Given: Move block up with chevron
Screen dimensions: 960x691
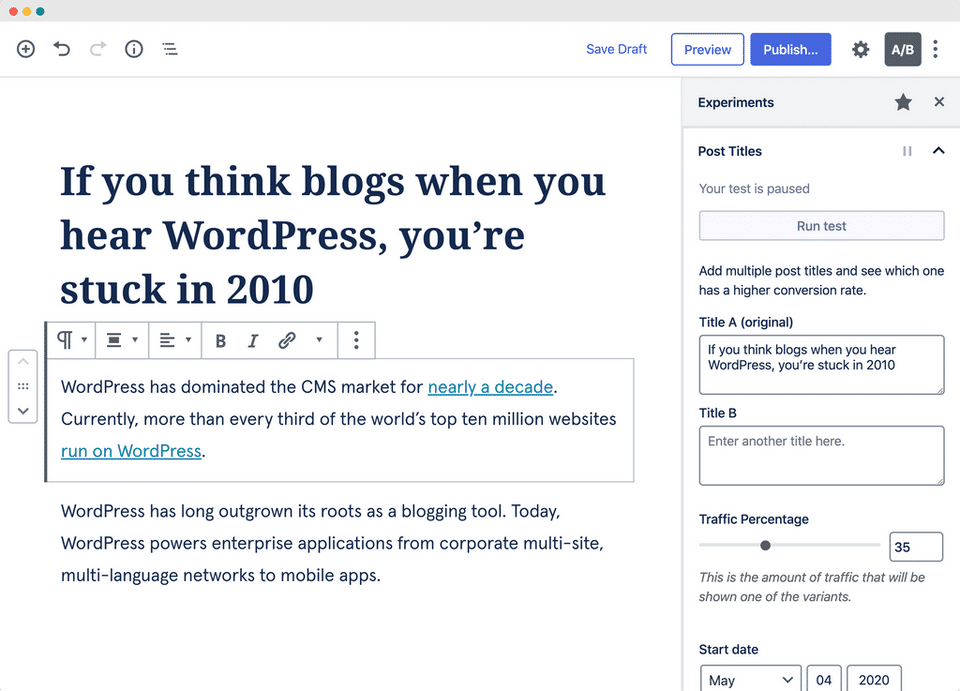Looking at the screenshot, I should coord(23,362).
